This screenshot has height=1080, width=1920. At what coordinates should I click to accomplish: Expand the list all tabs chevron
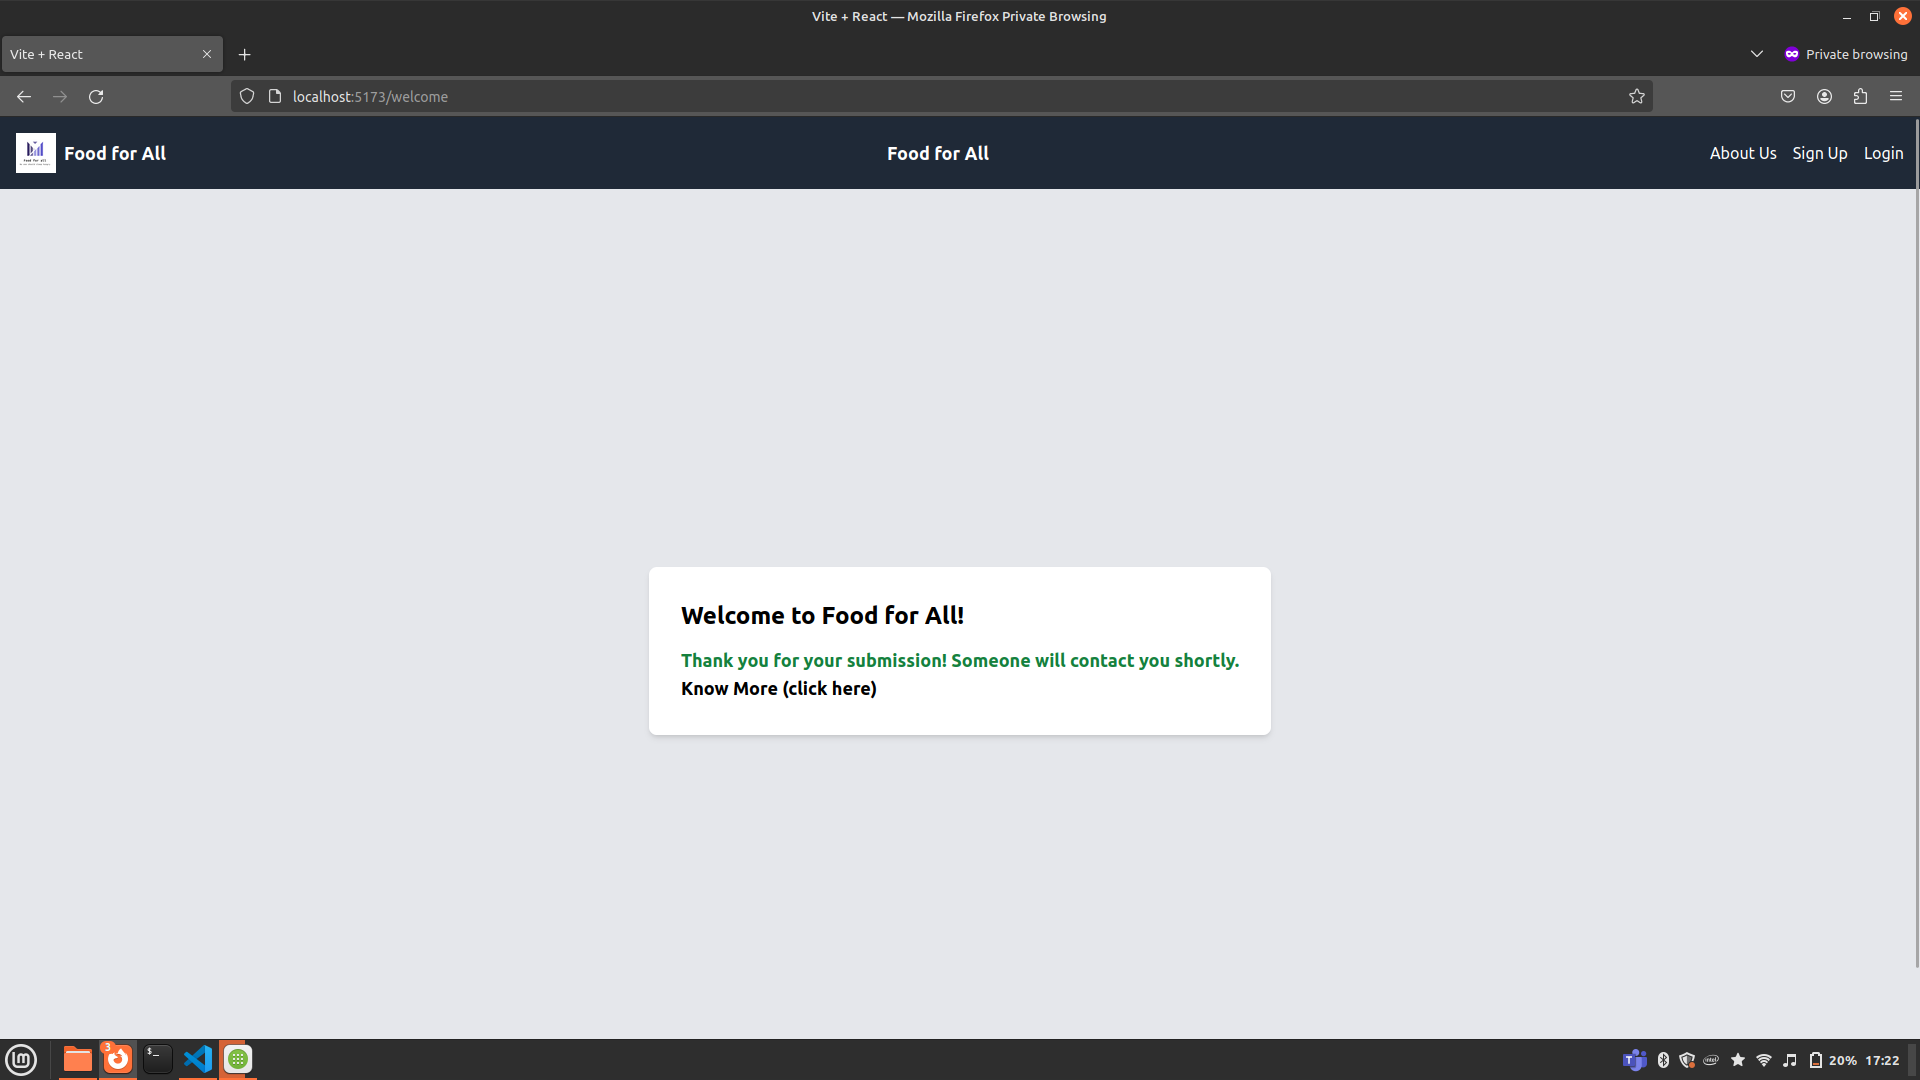[1757, 54]
